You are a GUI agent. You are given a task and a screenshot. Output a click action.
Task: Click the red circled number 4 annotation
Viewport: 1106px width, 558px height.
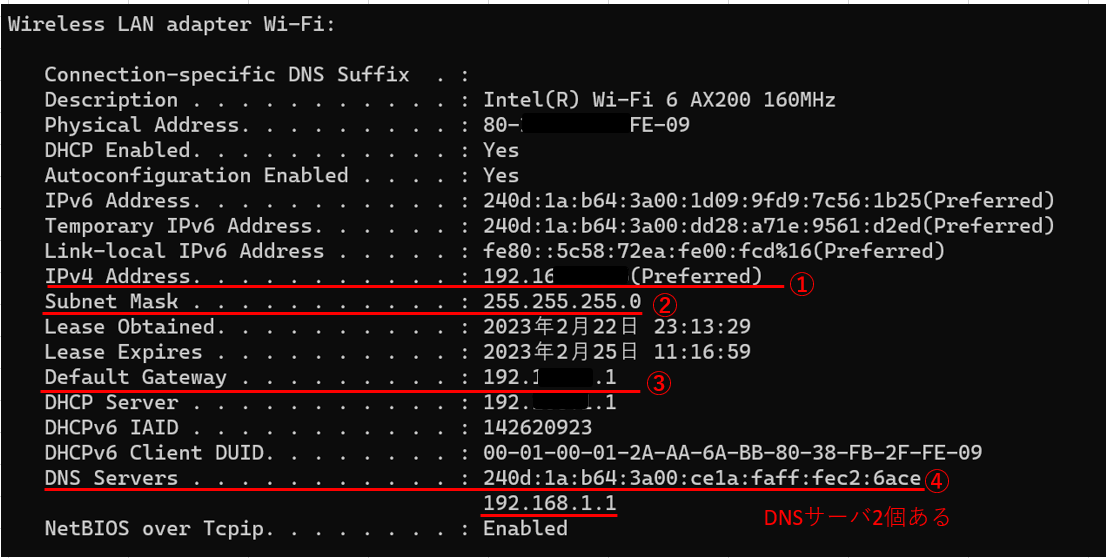click(x=936, y=481)
